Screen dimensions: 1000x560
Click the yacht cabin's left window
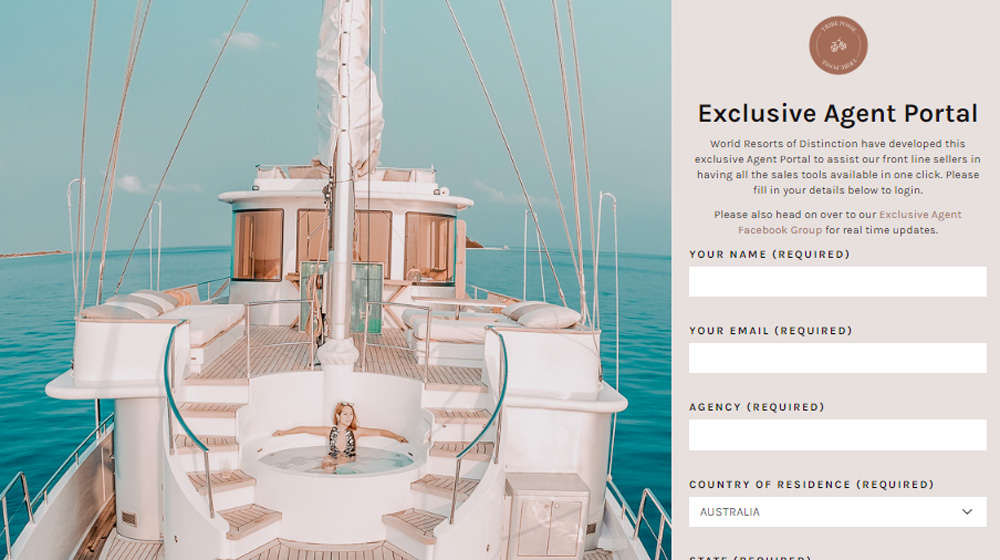tap(258, 244)
